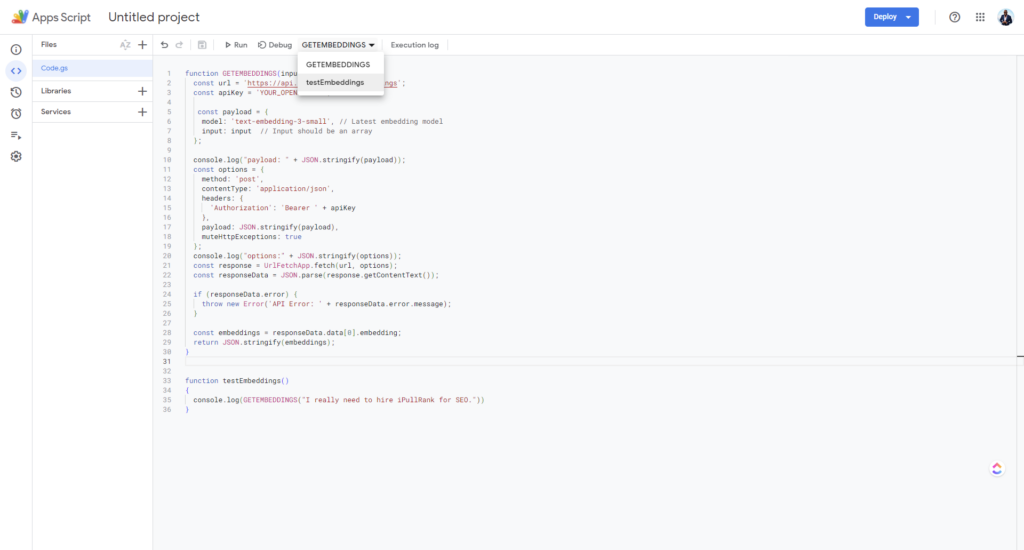Viewport: 1024px width, 550px height.
Task: Open Project Settings gear icon
Action: click(x=16, y=157)
